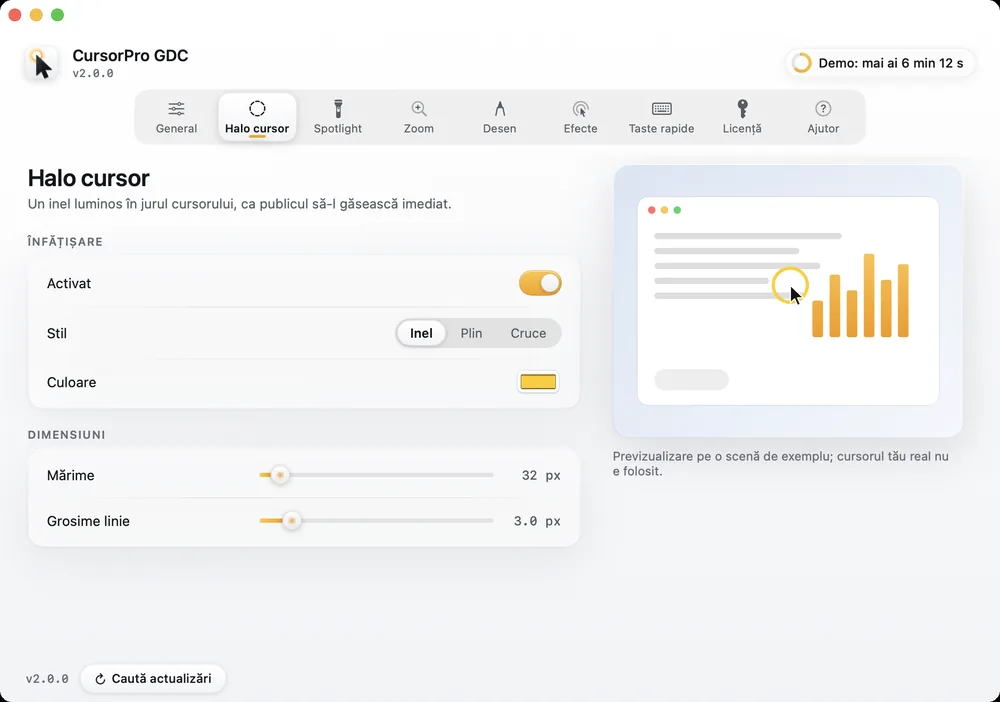Click Caută actualizări button

pyautogui.click(x=153, y=678)
